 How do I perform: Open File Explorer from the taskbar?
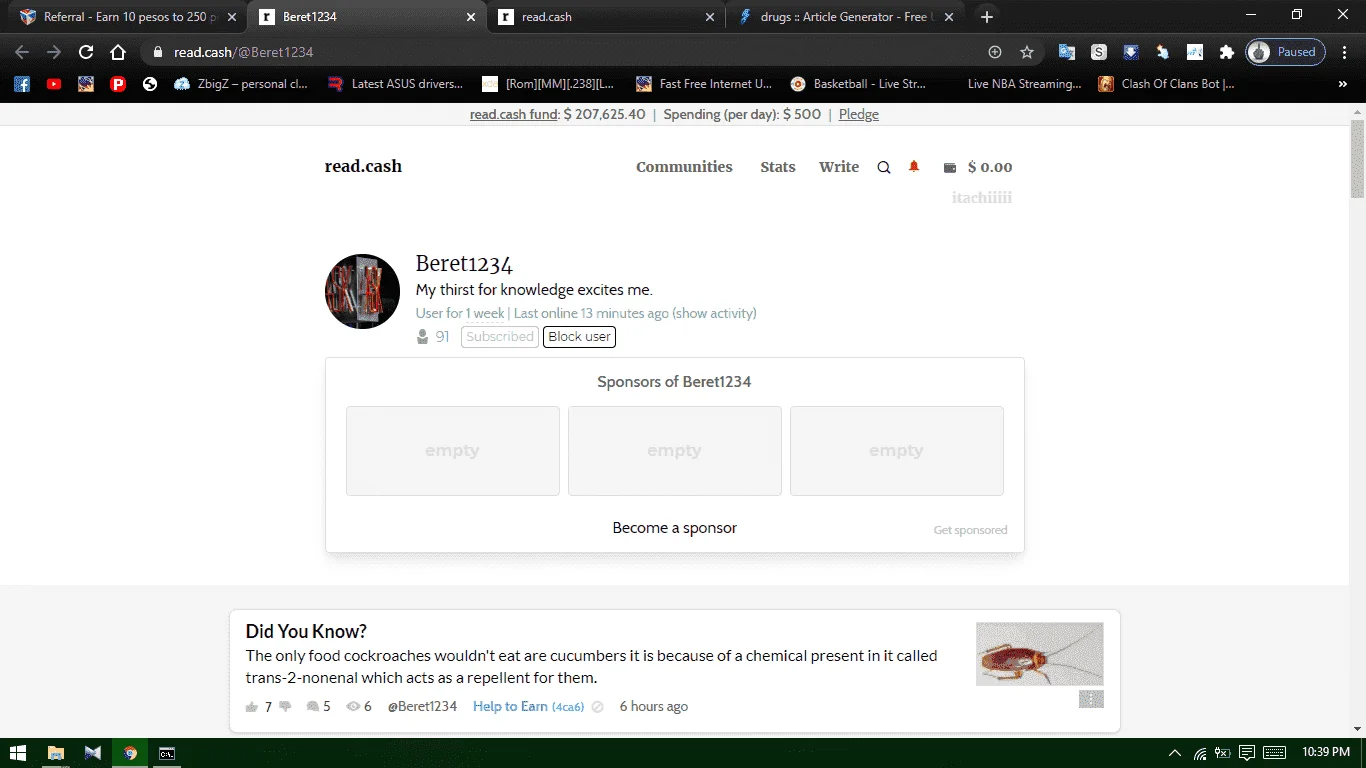click(x=56, y=753)
